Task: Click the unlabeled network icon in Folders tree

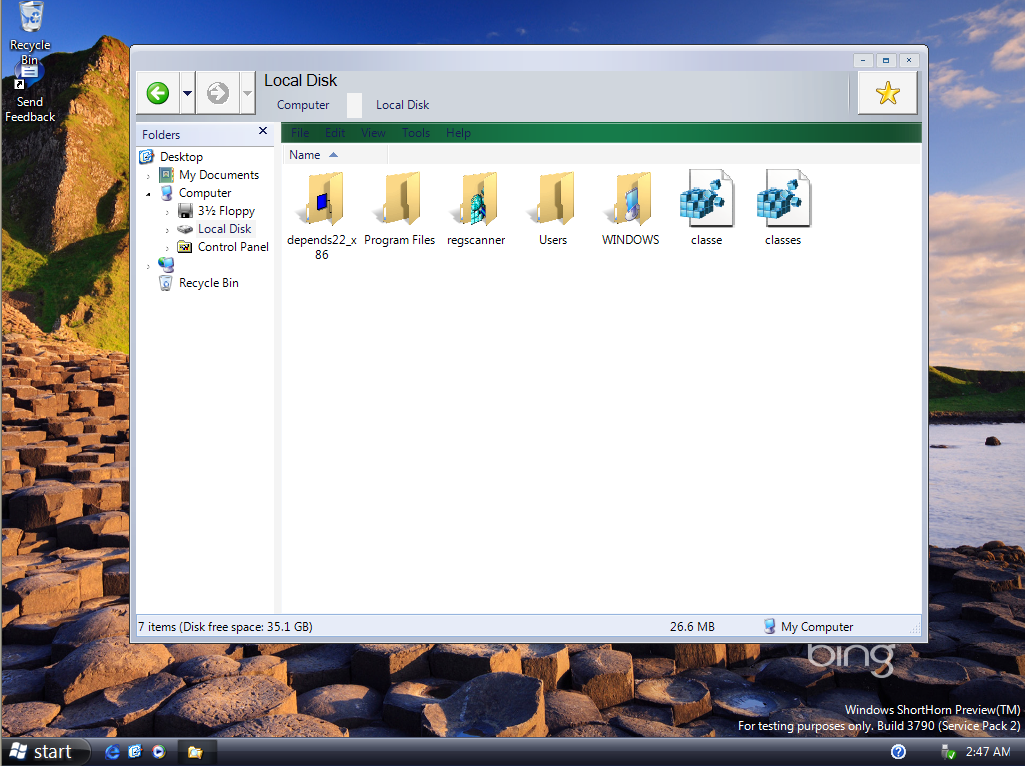Action: [166, 265]
